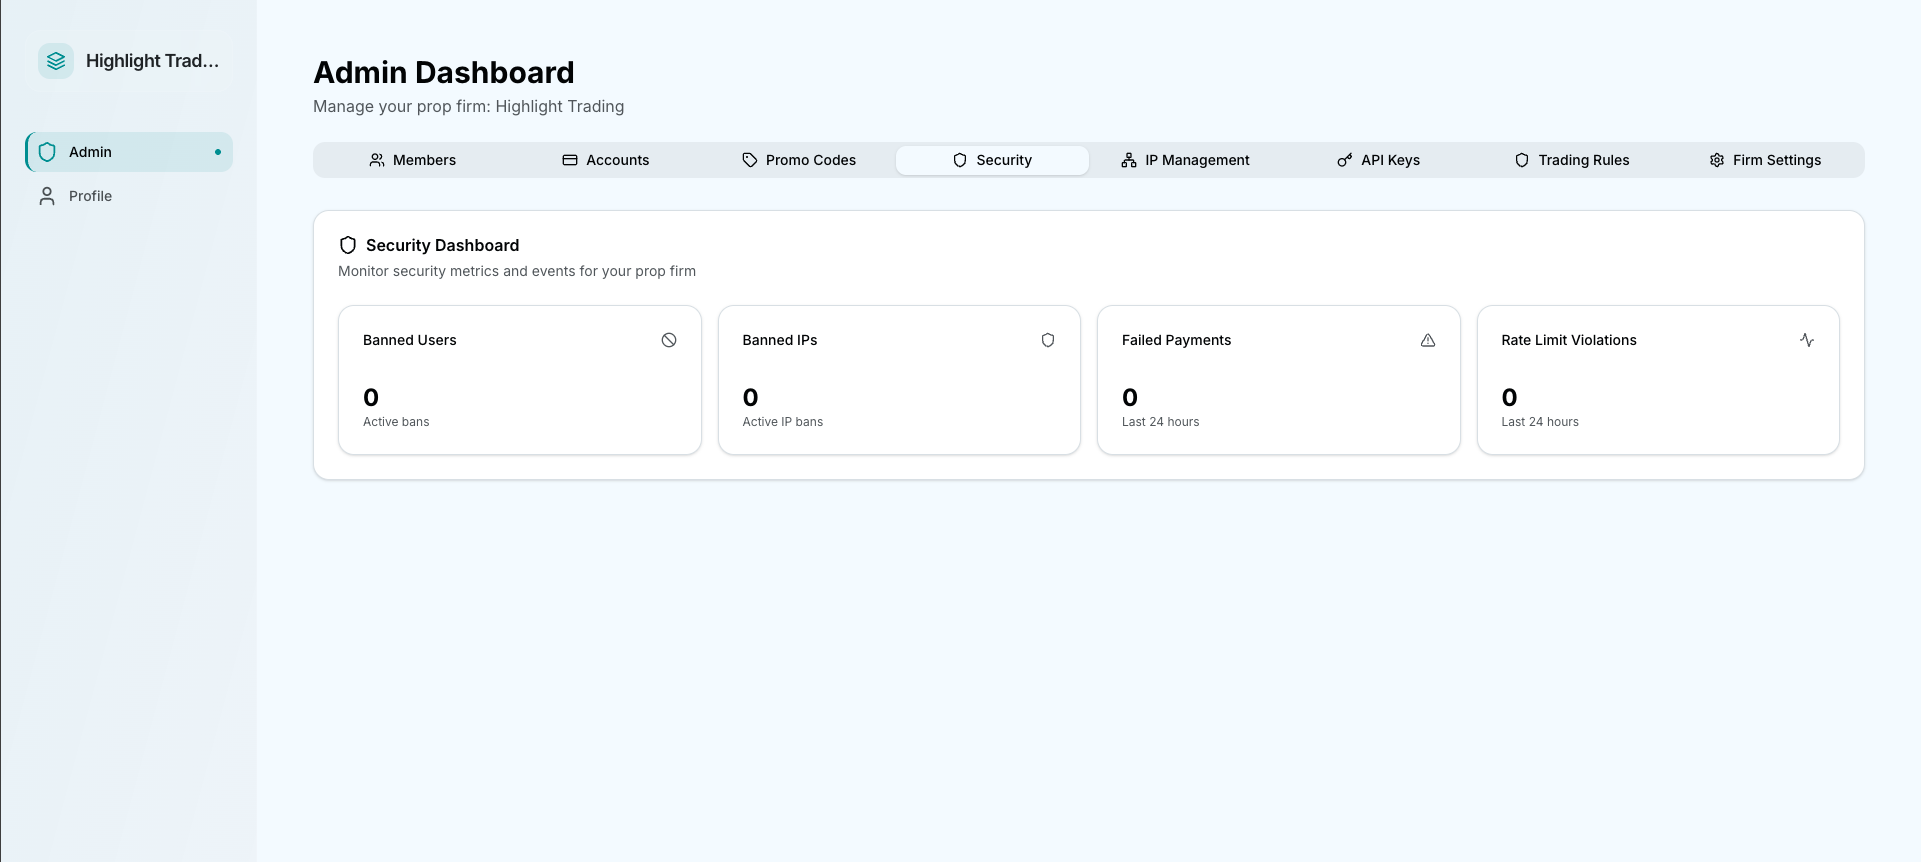Click the Highlight Trading firm name
1921x862 pixels.
coord(152,61)
